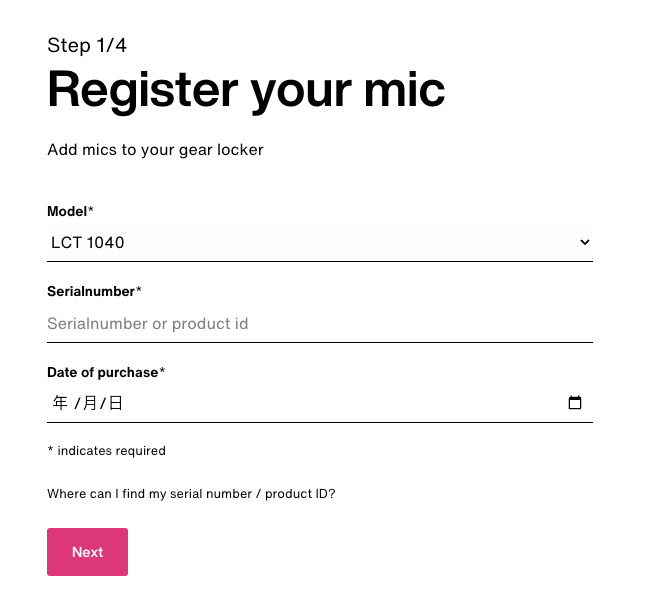The height and width of the screenshot is (613, 672).
Task: Click the asterisk beside Date of purchase
Action: pyautogui.click(x=162, y=370)
